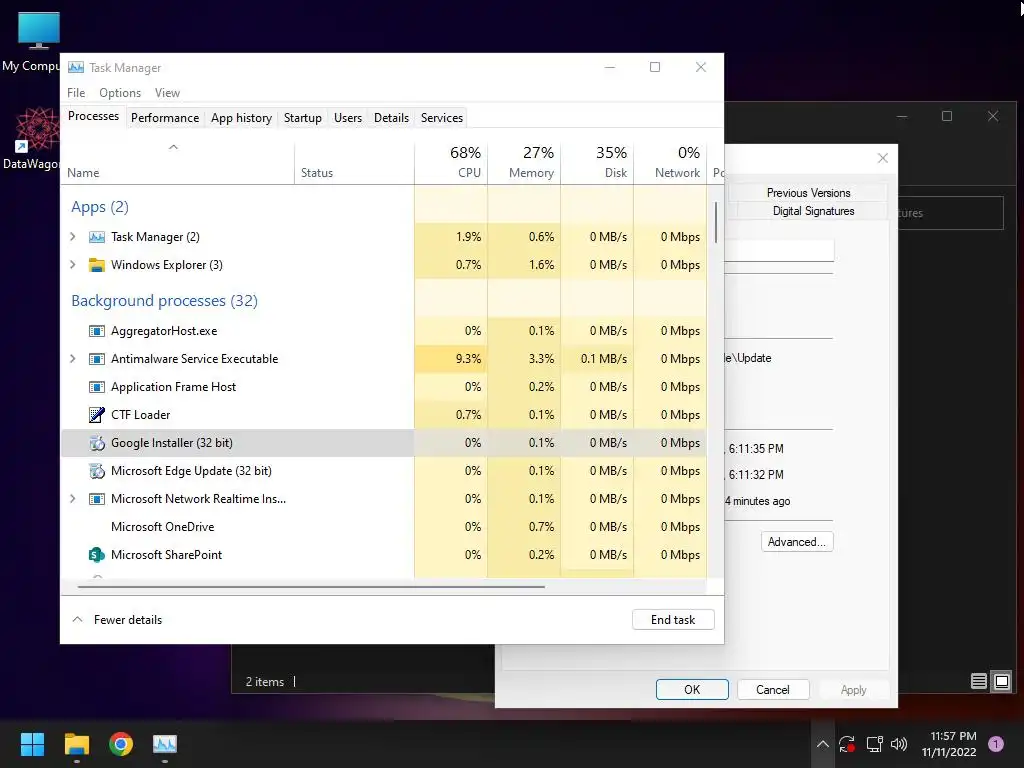Open the Windows Start menu

32,744
